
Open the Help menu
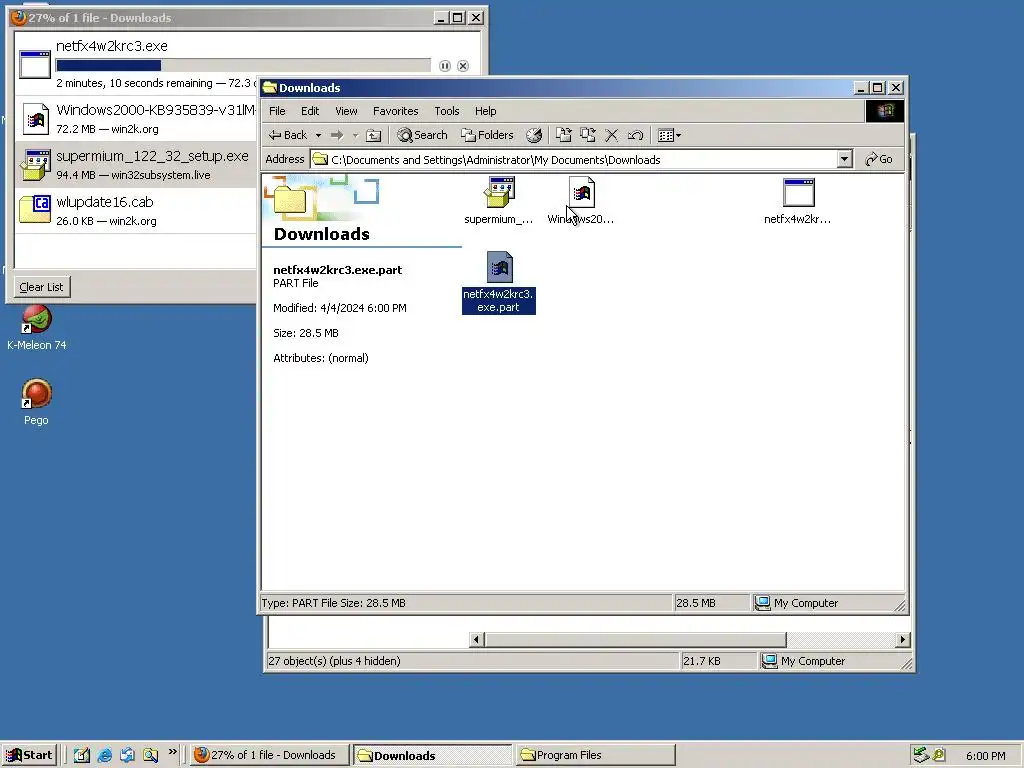(485, 111)
